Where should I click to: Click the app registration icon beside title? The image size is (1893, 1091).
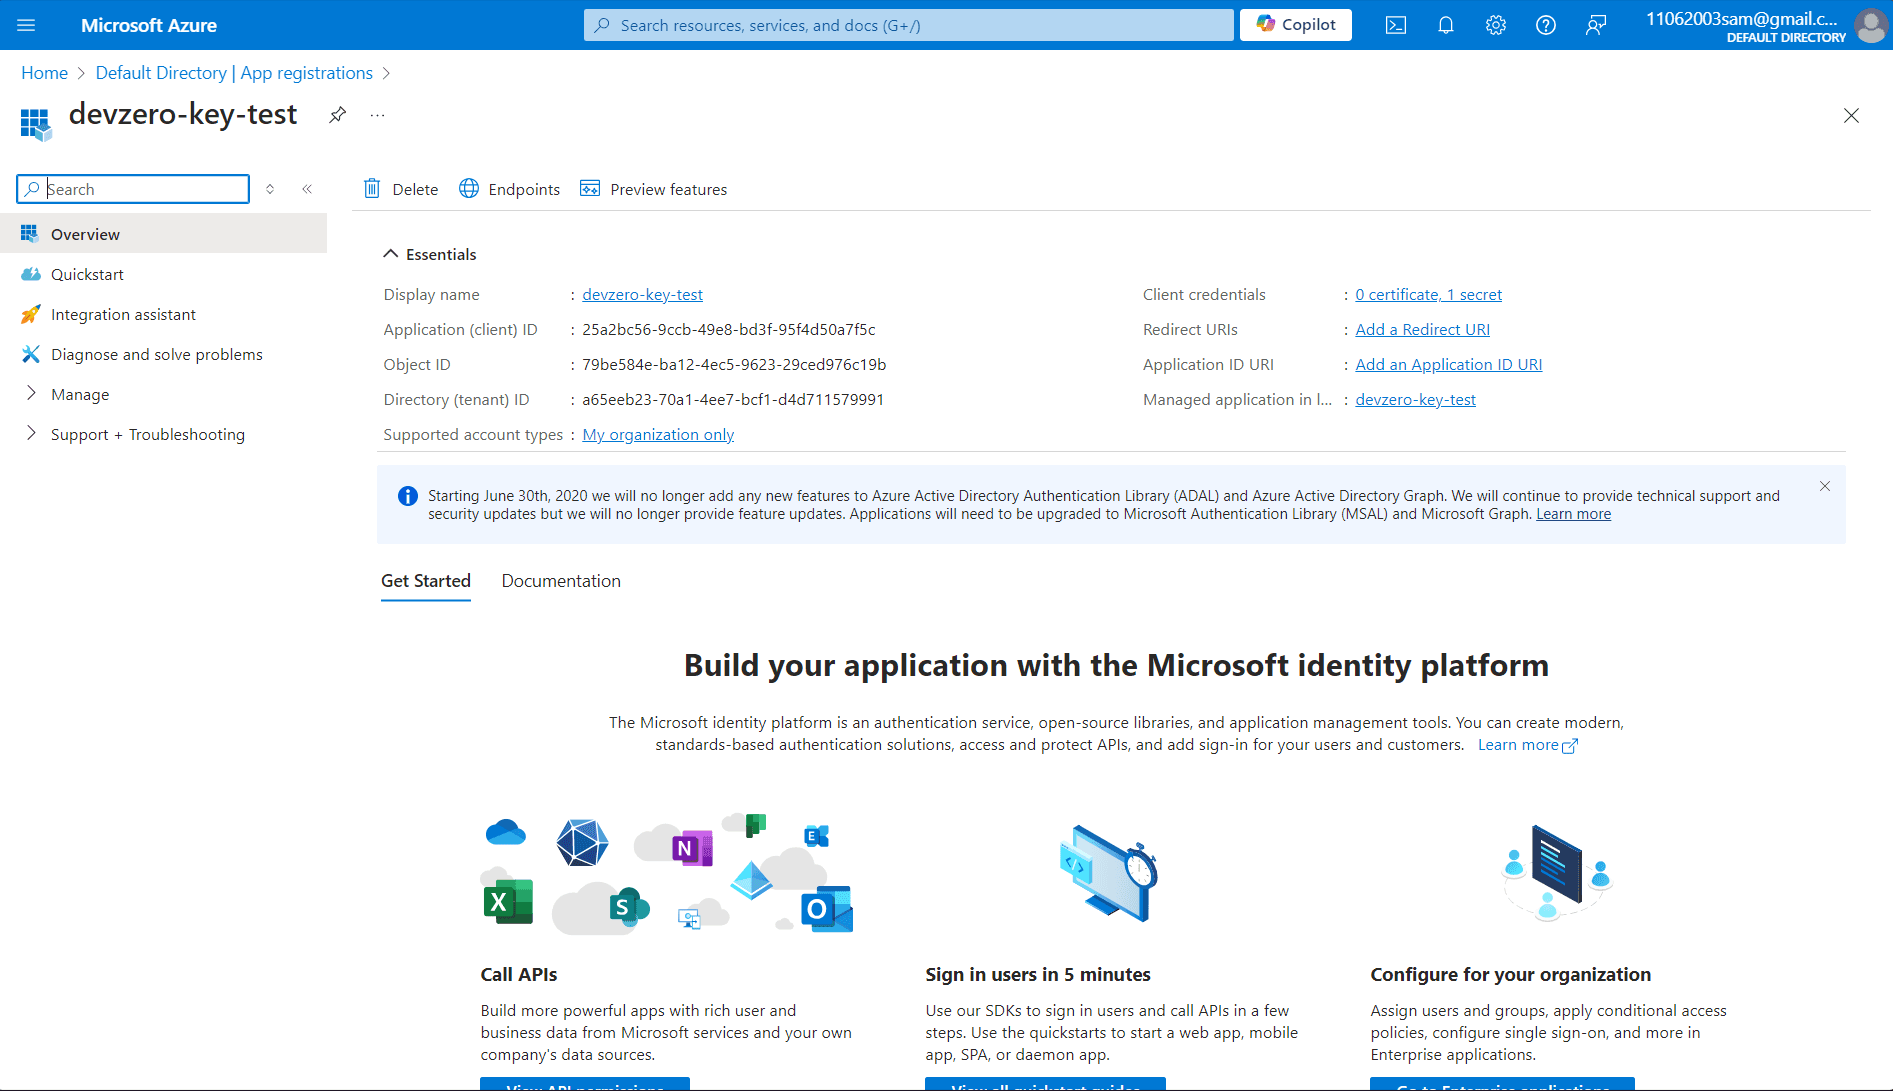tap(36, 124)
